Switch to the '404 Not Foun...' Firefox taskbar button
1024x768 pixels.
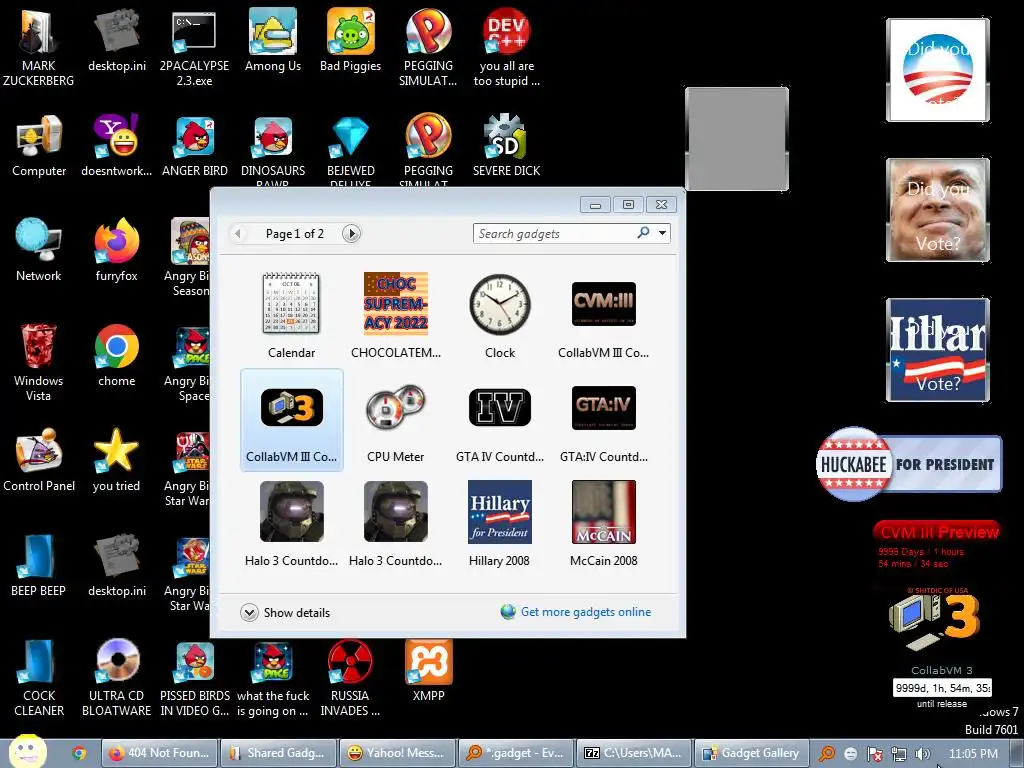159,754
